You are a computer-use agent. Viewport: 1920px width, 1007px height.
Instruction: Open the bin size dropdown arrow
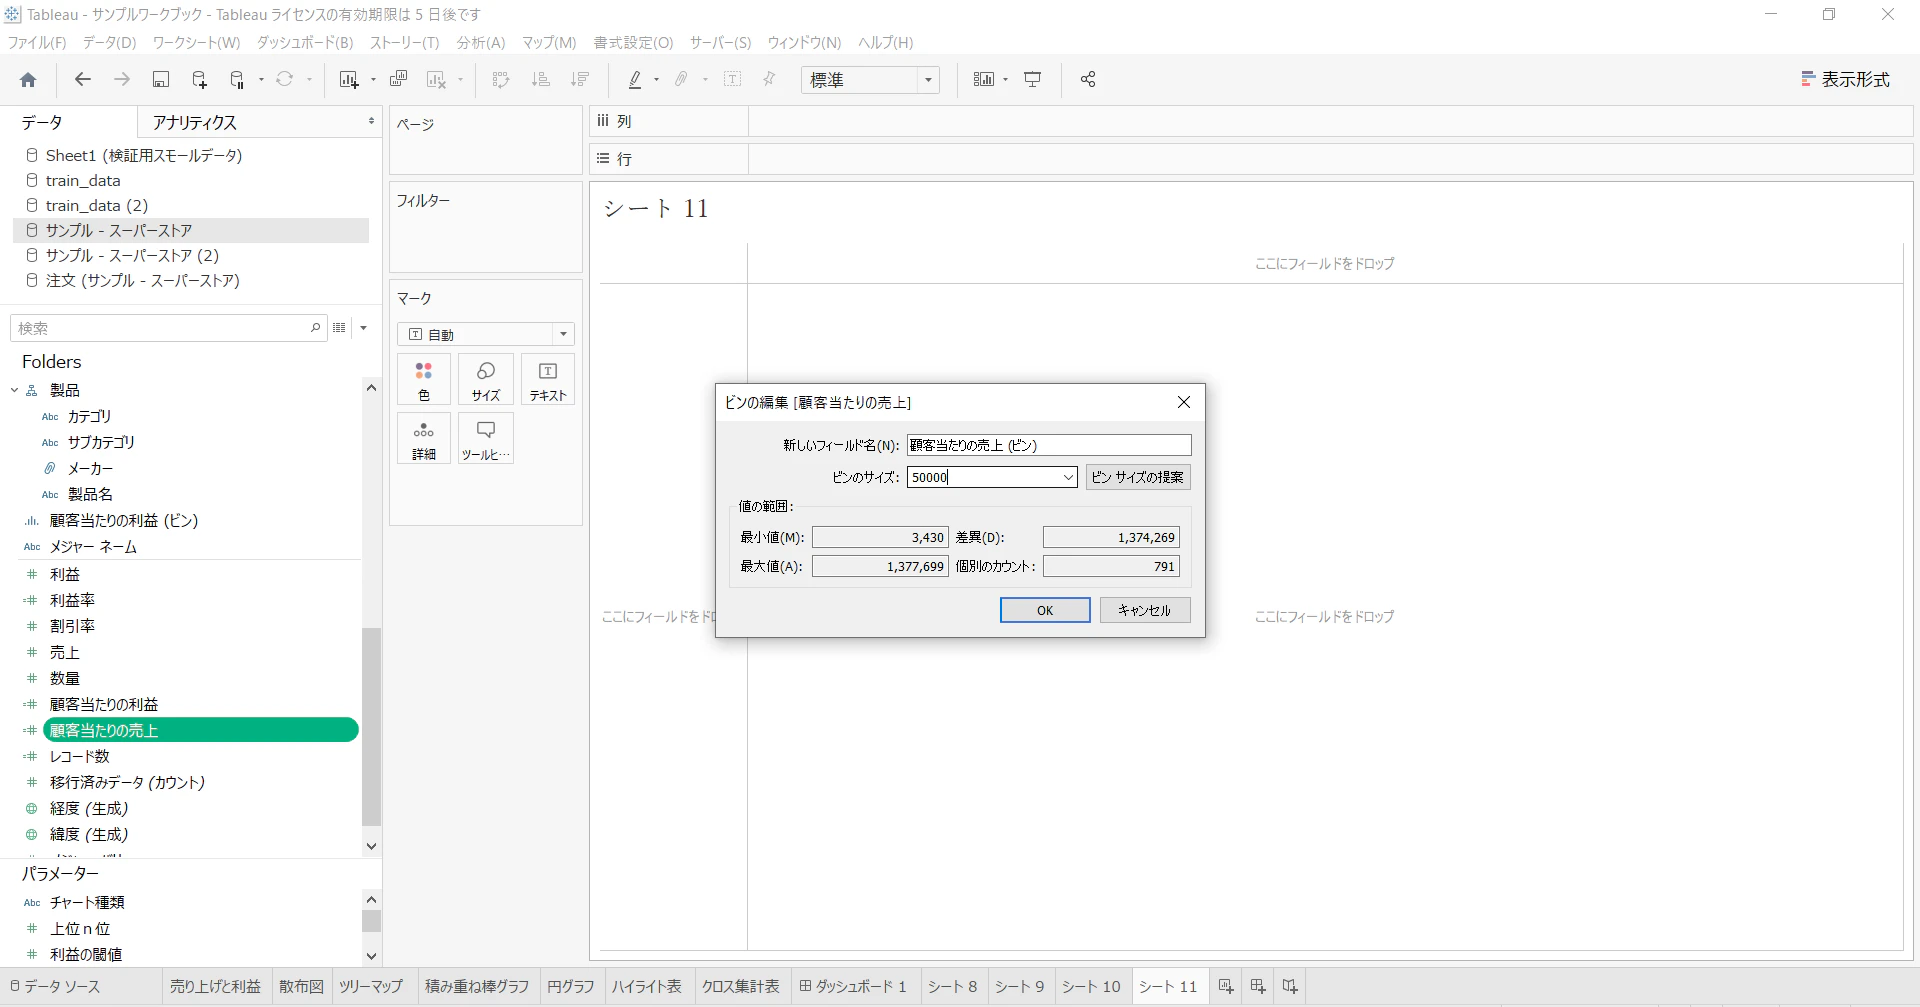(1068, 478)
